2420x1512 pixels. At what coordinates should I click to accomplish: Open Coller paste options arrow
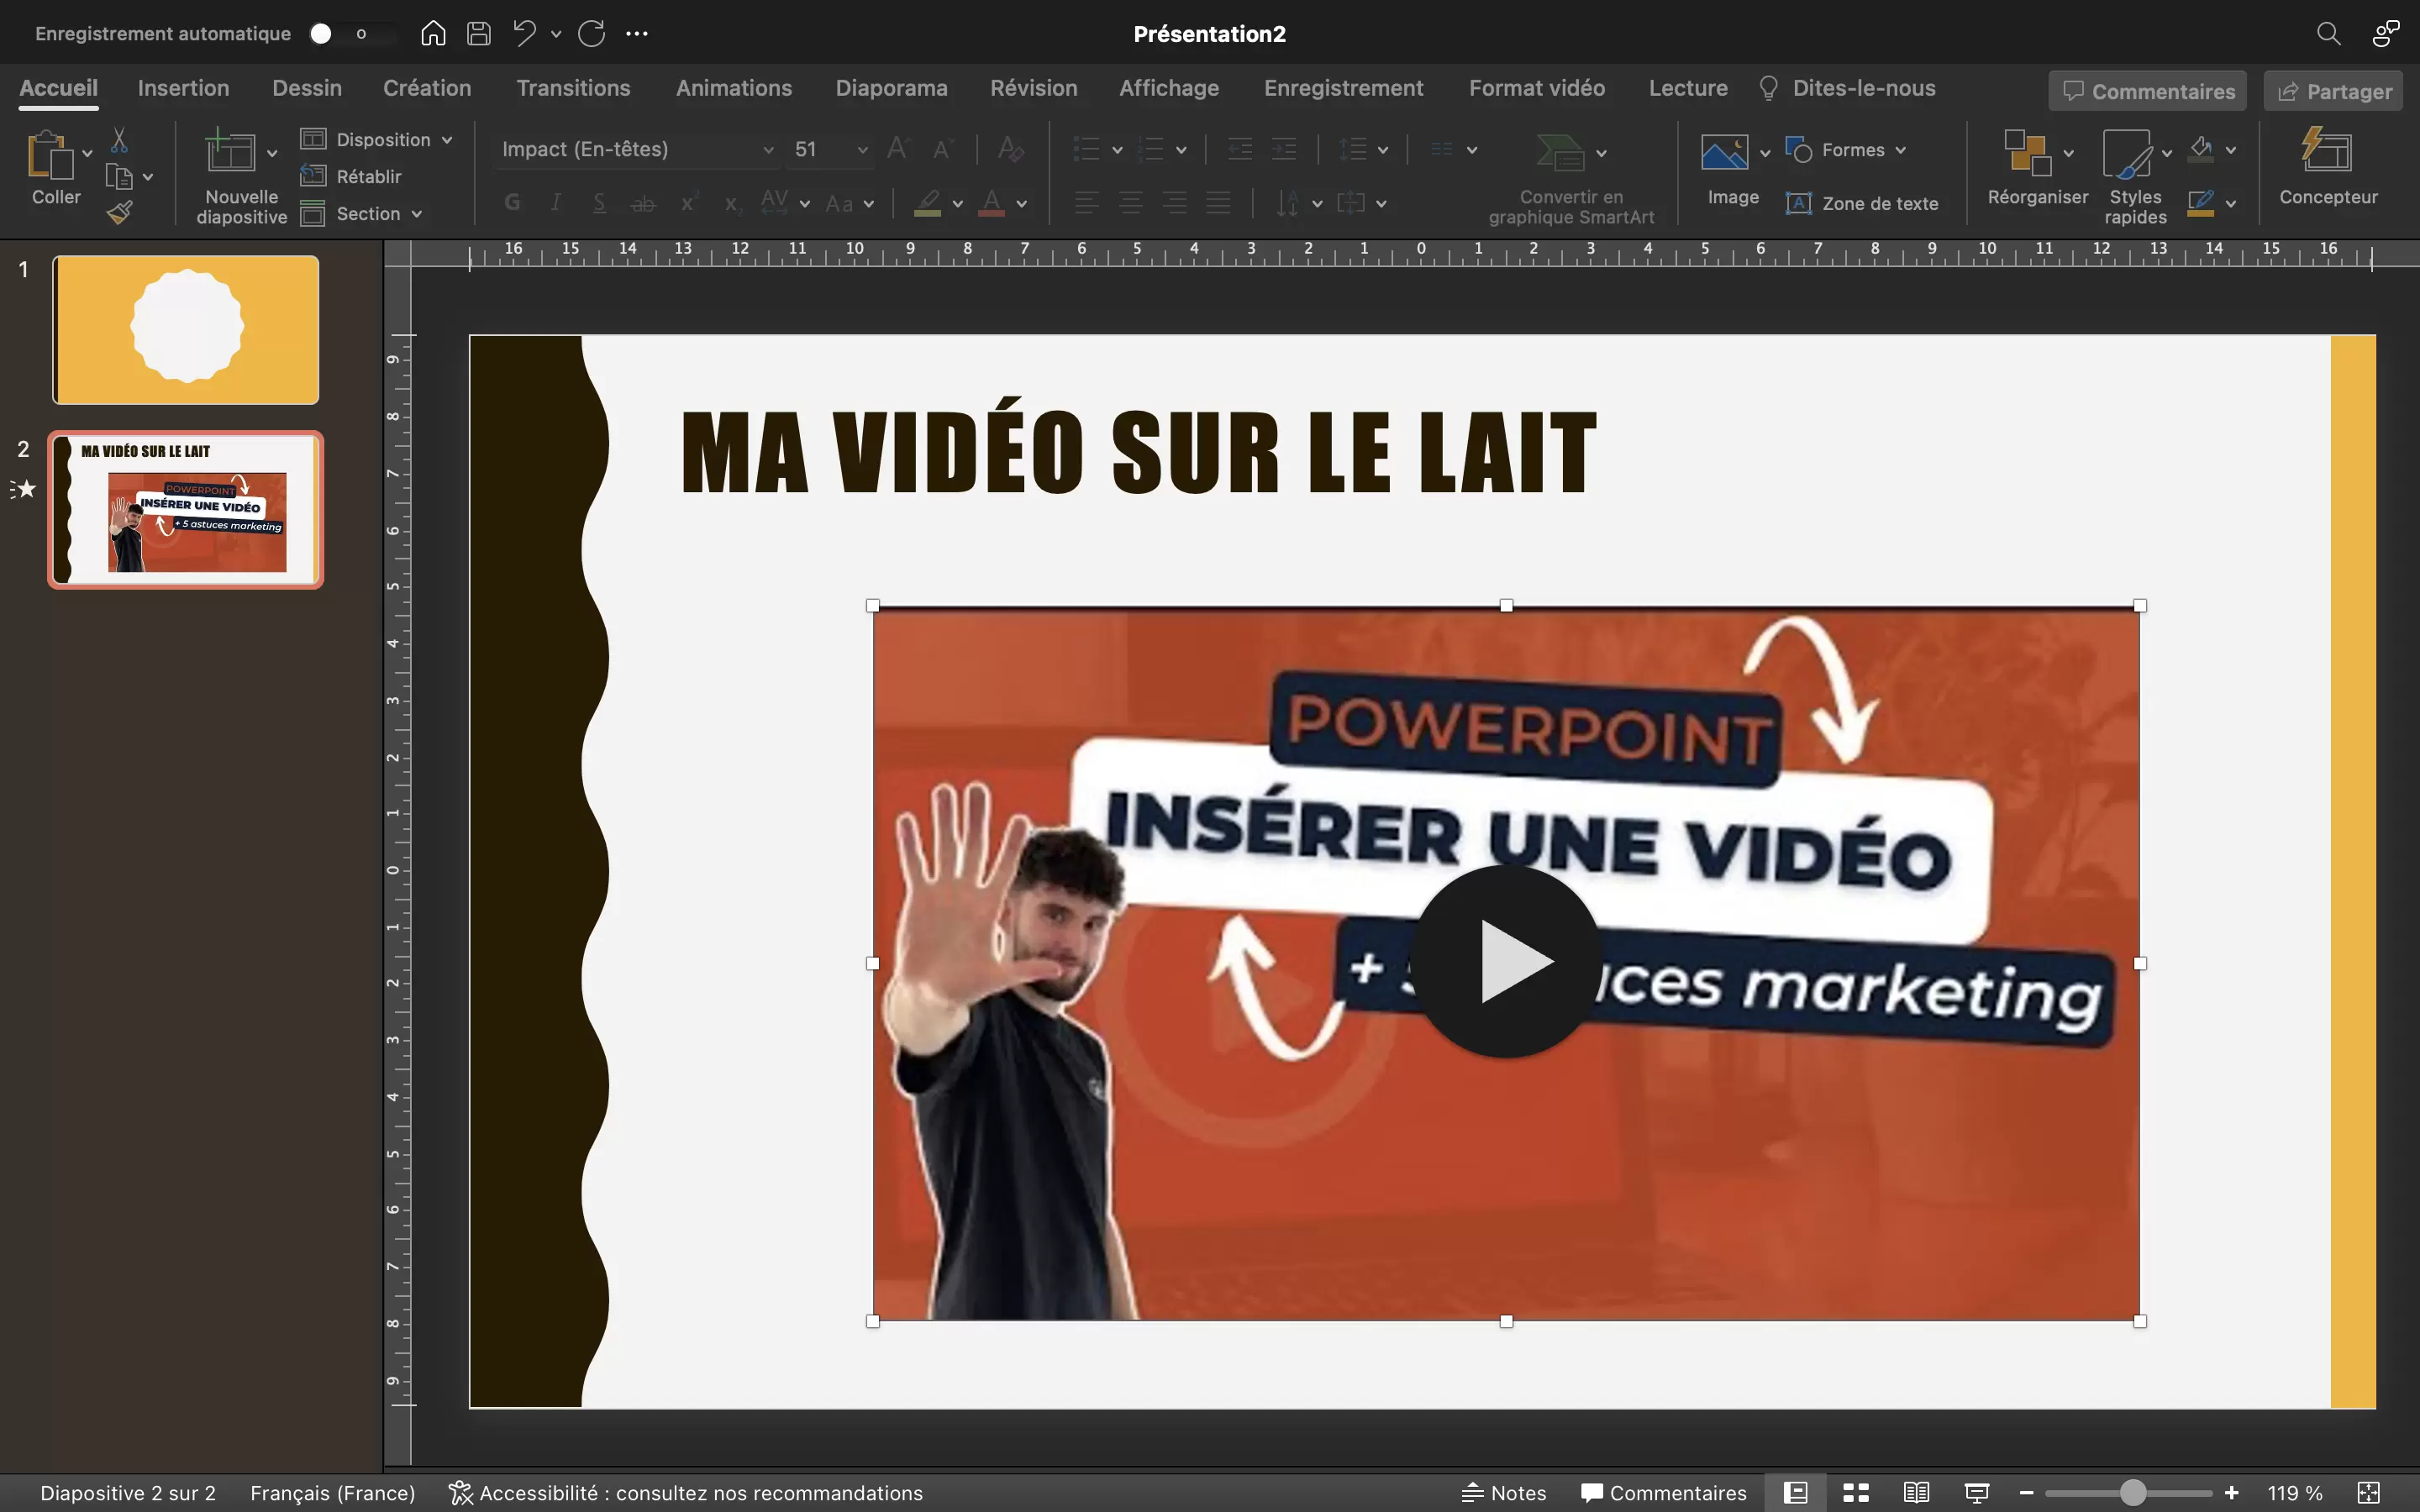87,153
